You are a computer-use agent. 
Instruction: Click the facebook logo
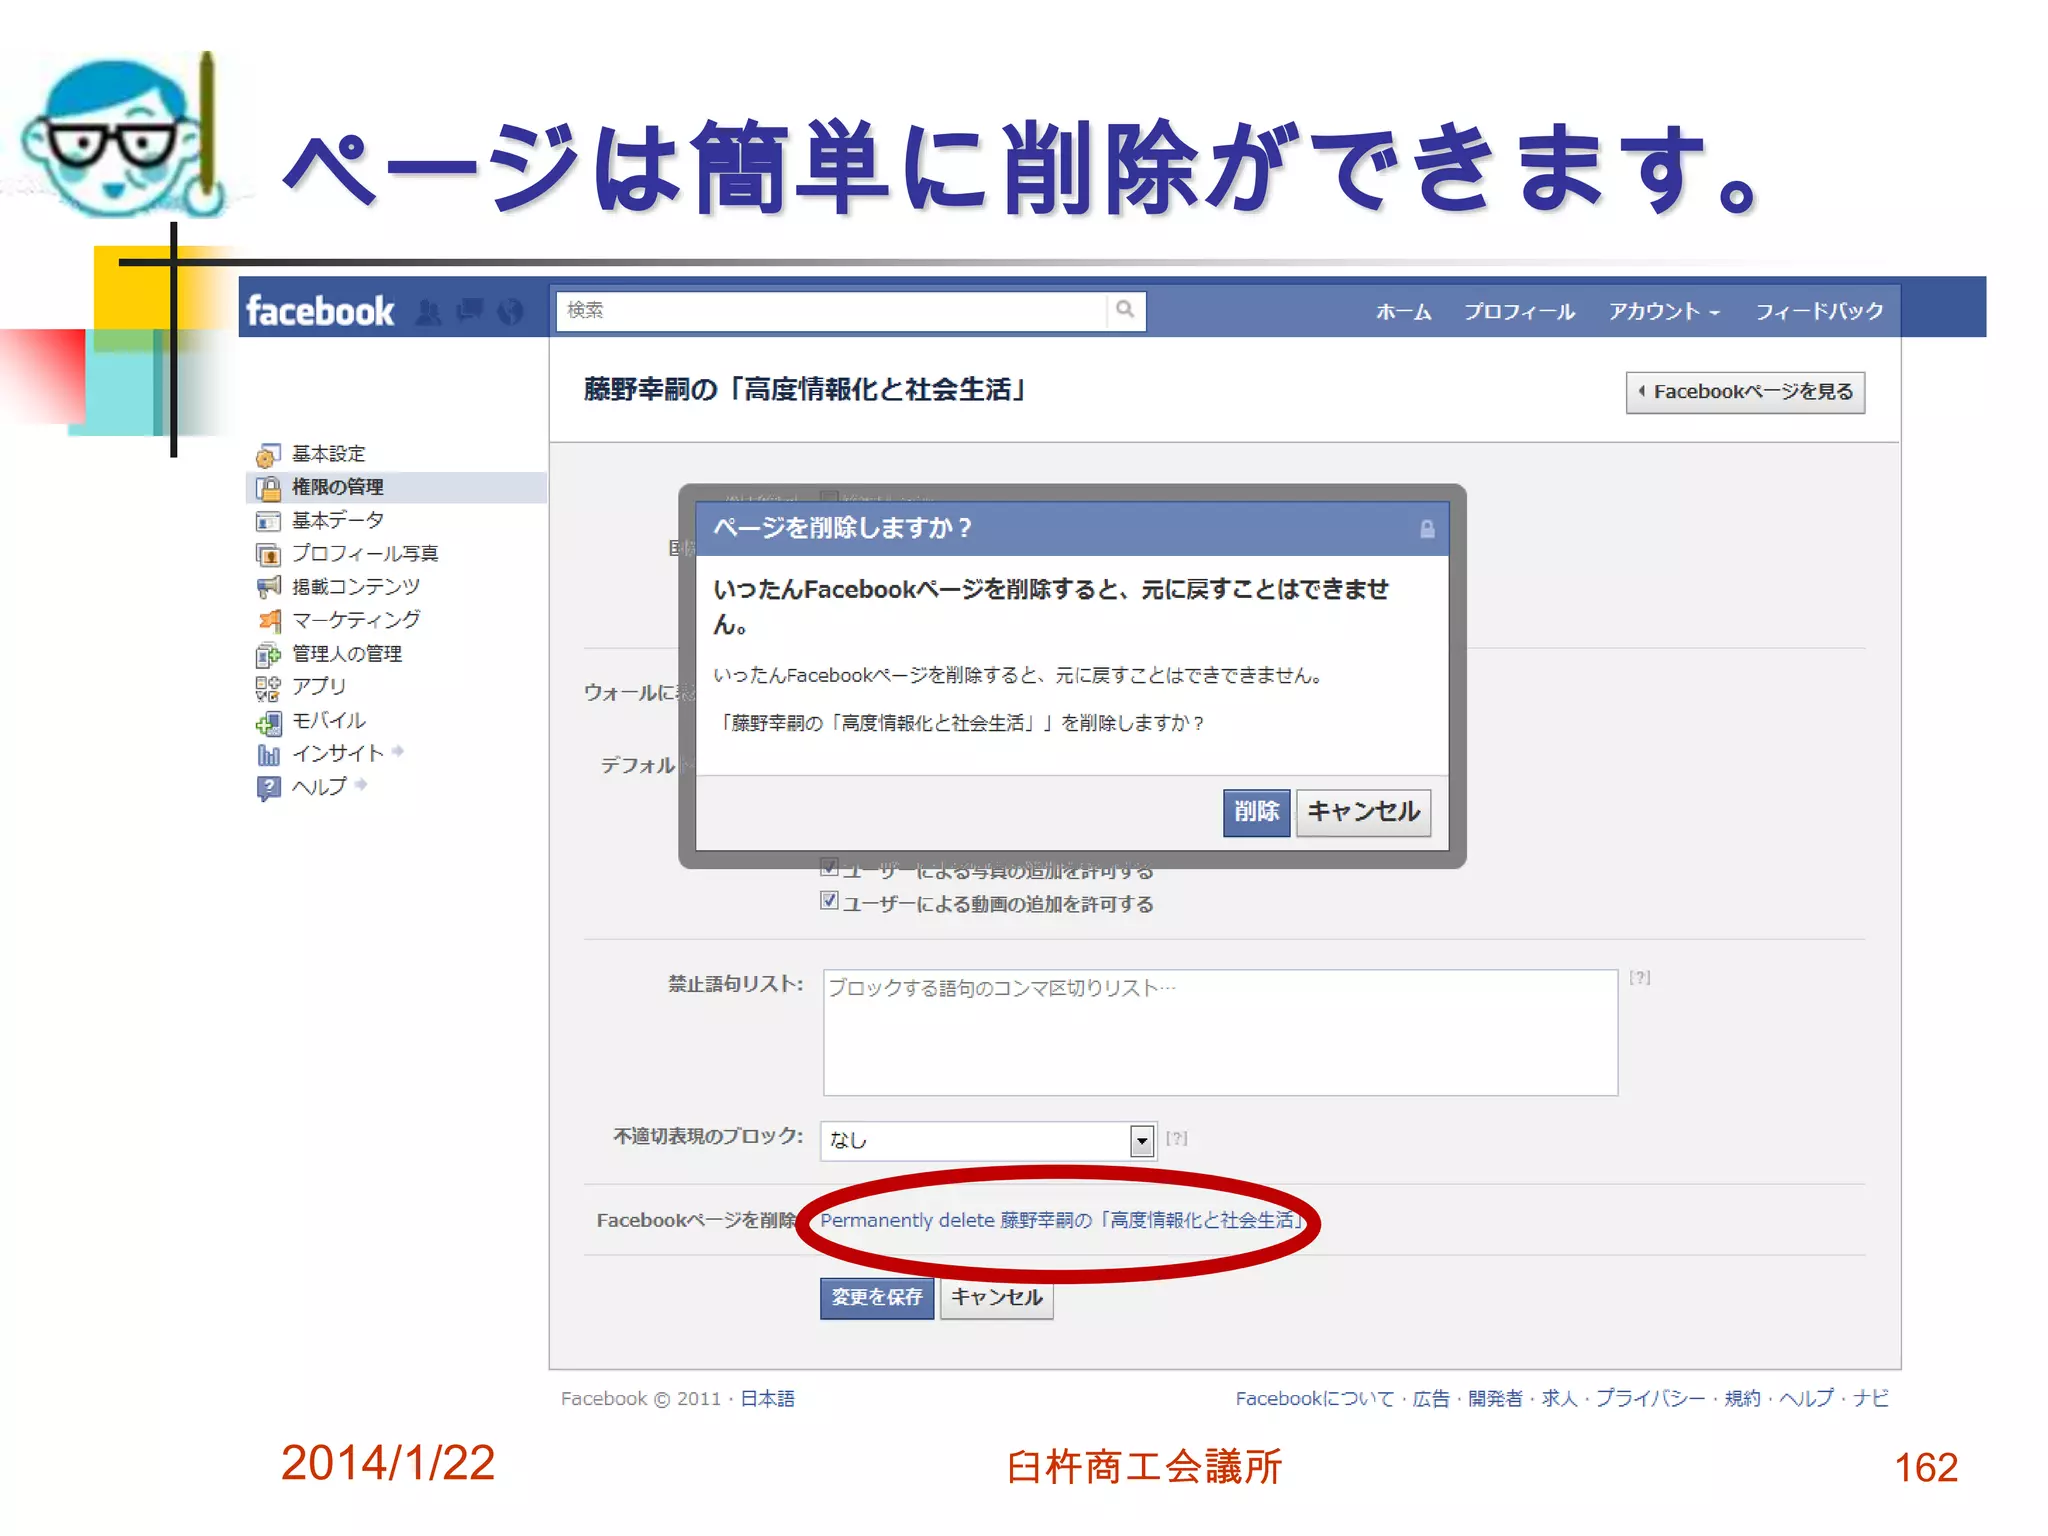(x=320, y=311)
